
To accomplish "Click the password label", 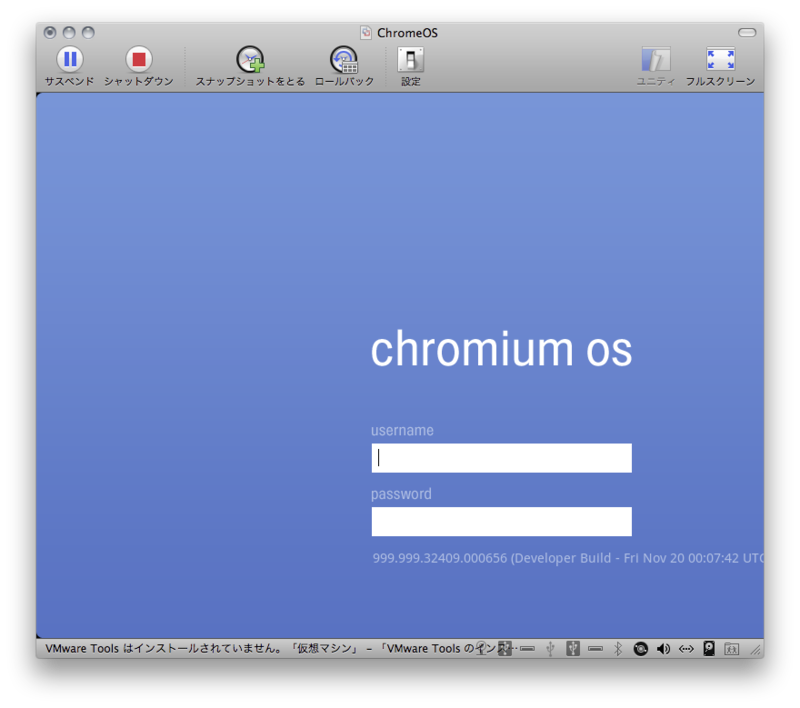I will (x=401, y=494).
